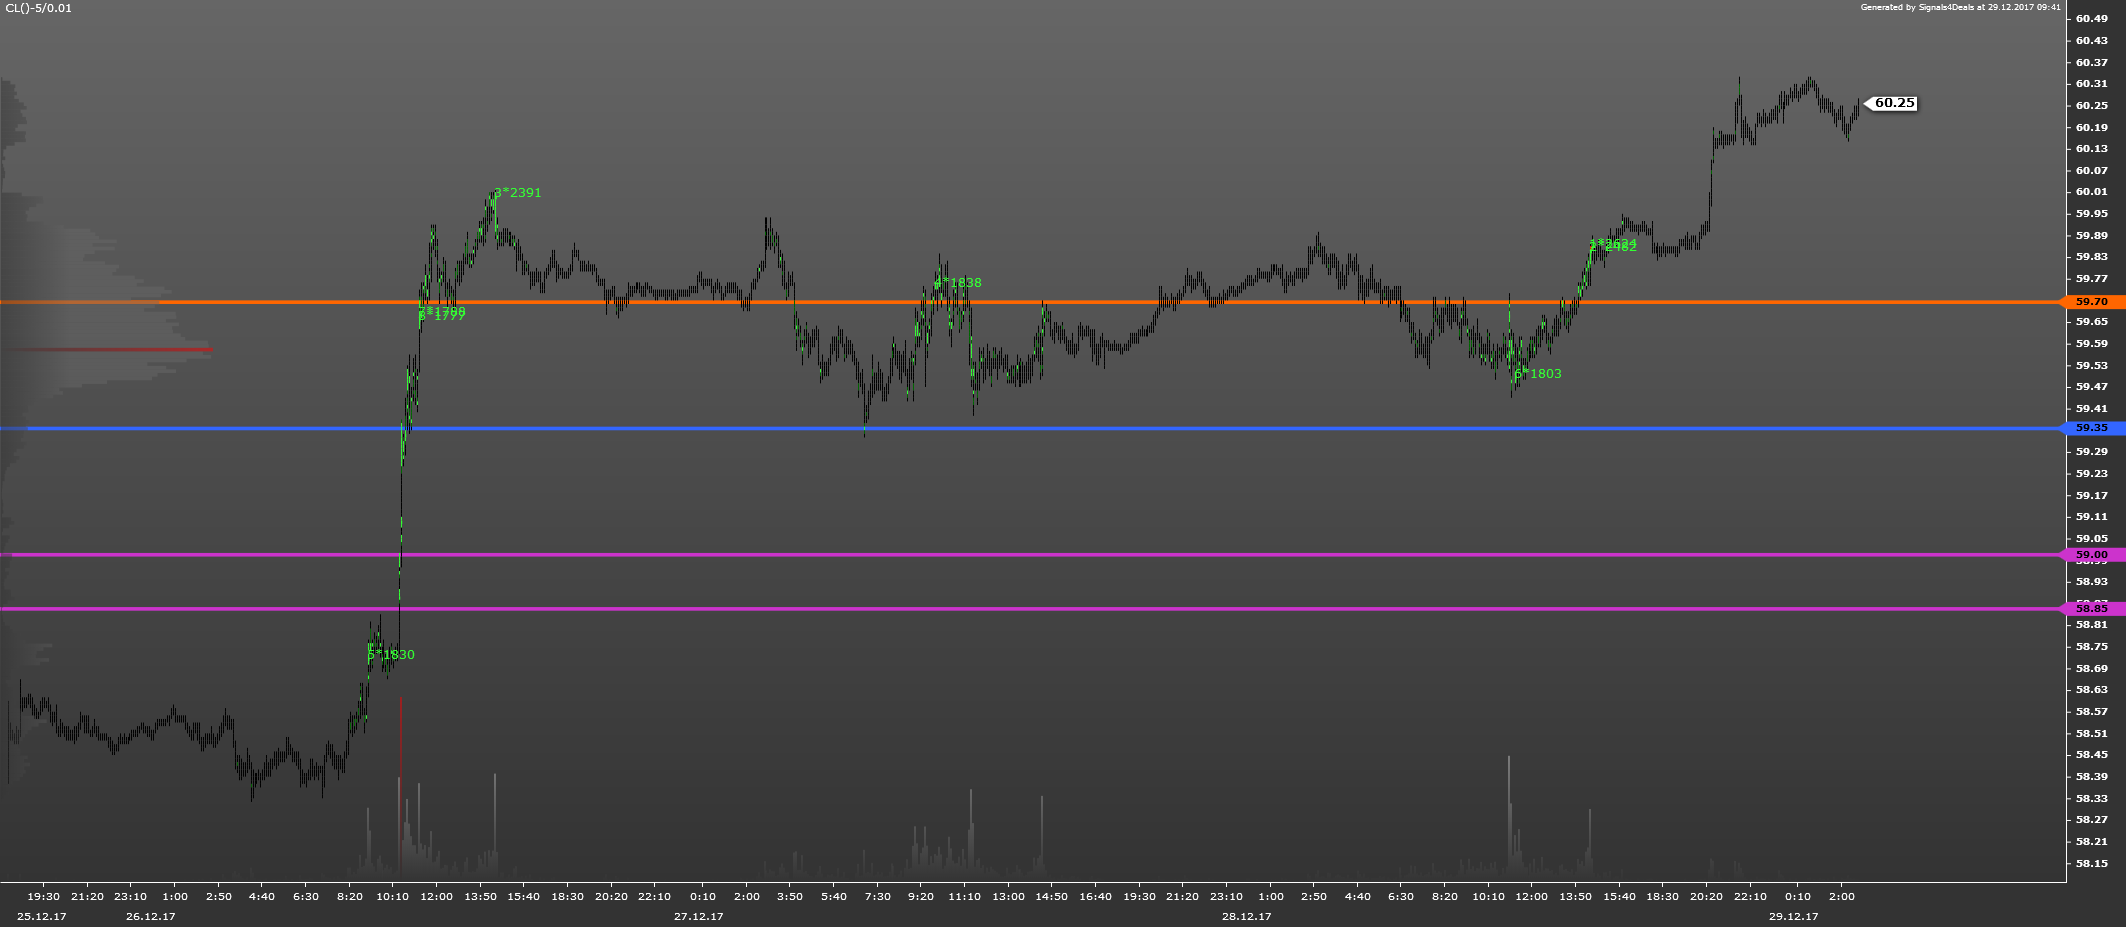Click the 58.15 price axis label

click(x=2092, y=863)
